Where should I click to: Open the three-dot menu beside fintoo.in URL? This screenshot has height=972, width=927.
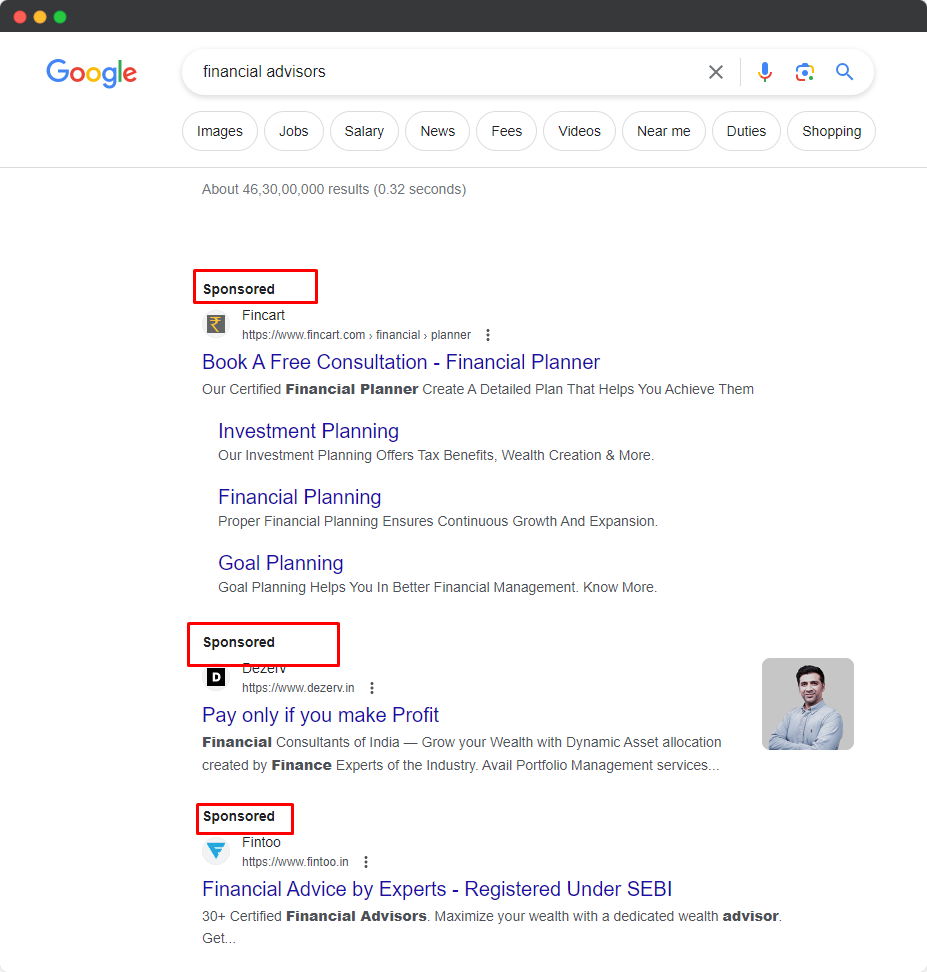366,862
